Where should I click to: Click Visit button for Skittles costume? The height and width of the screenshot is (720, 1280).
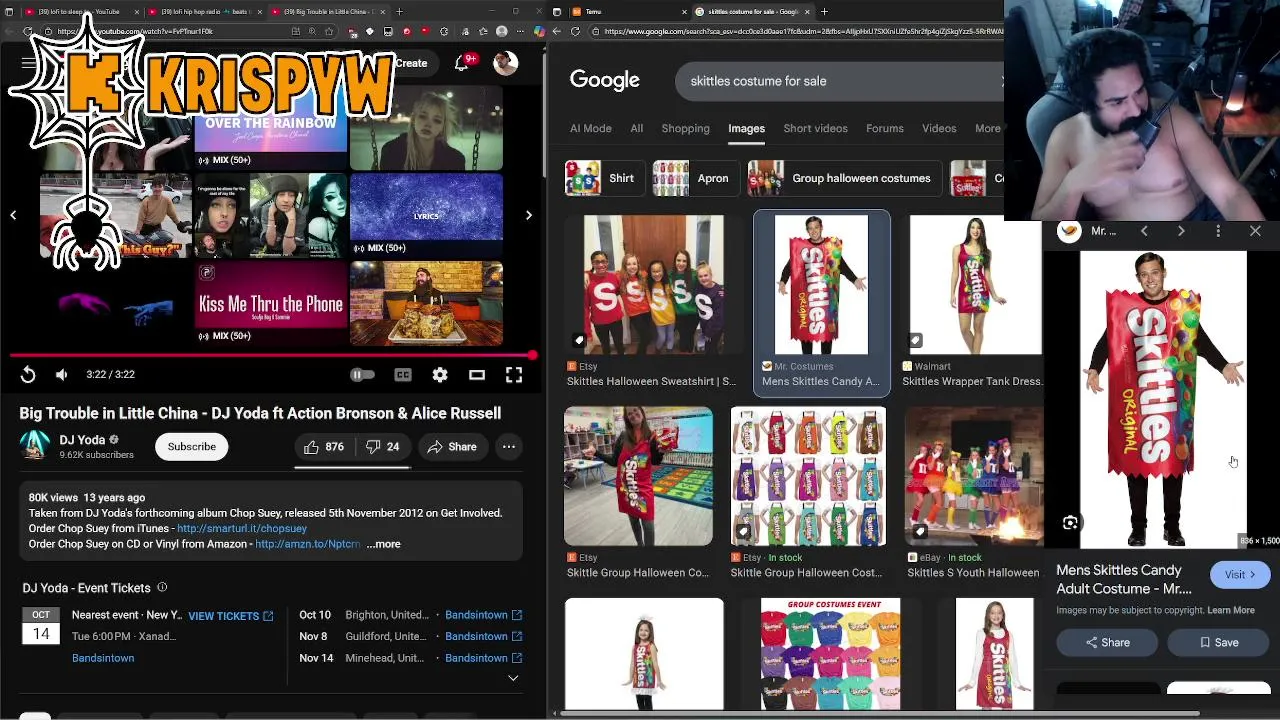pos(1240,575)
